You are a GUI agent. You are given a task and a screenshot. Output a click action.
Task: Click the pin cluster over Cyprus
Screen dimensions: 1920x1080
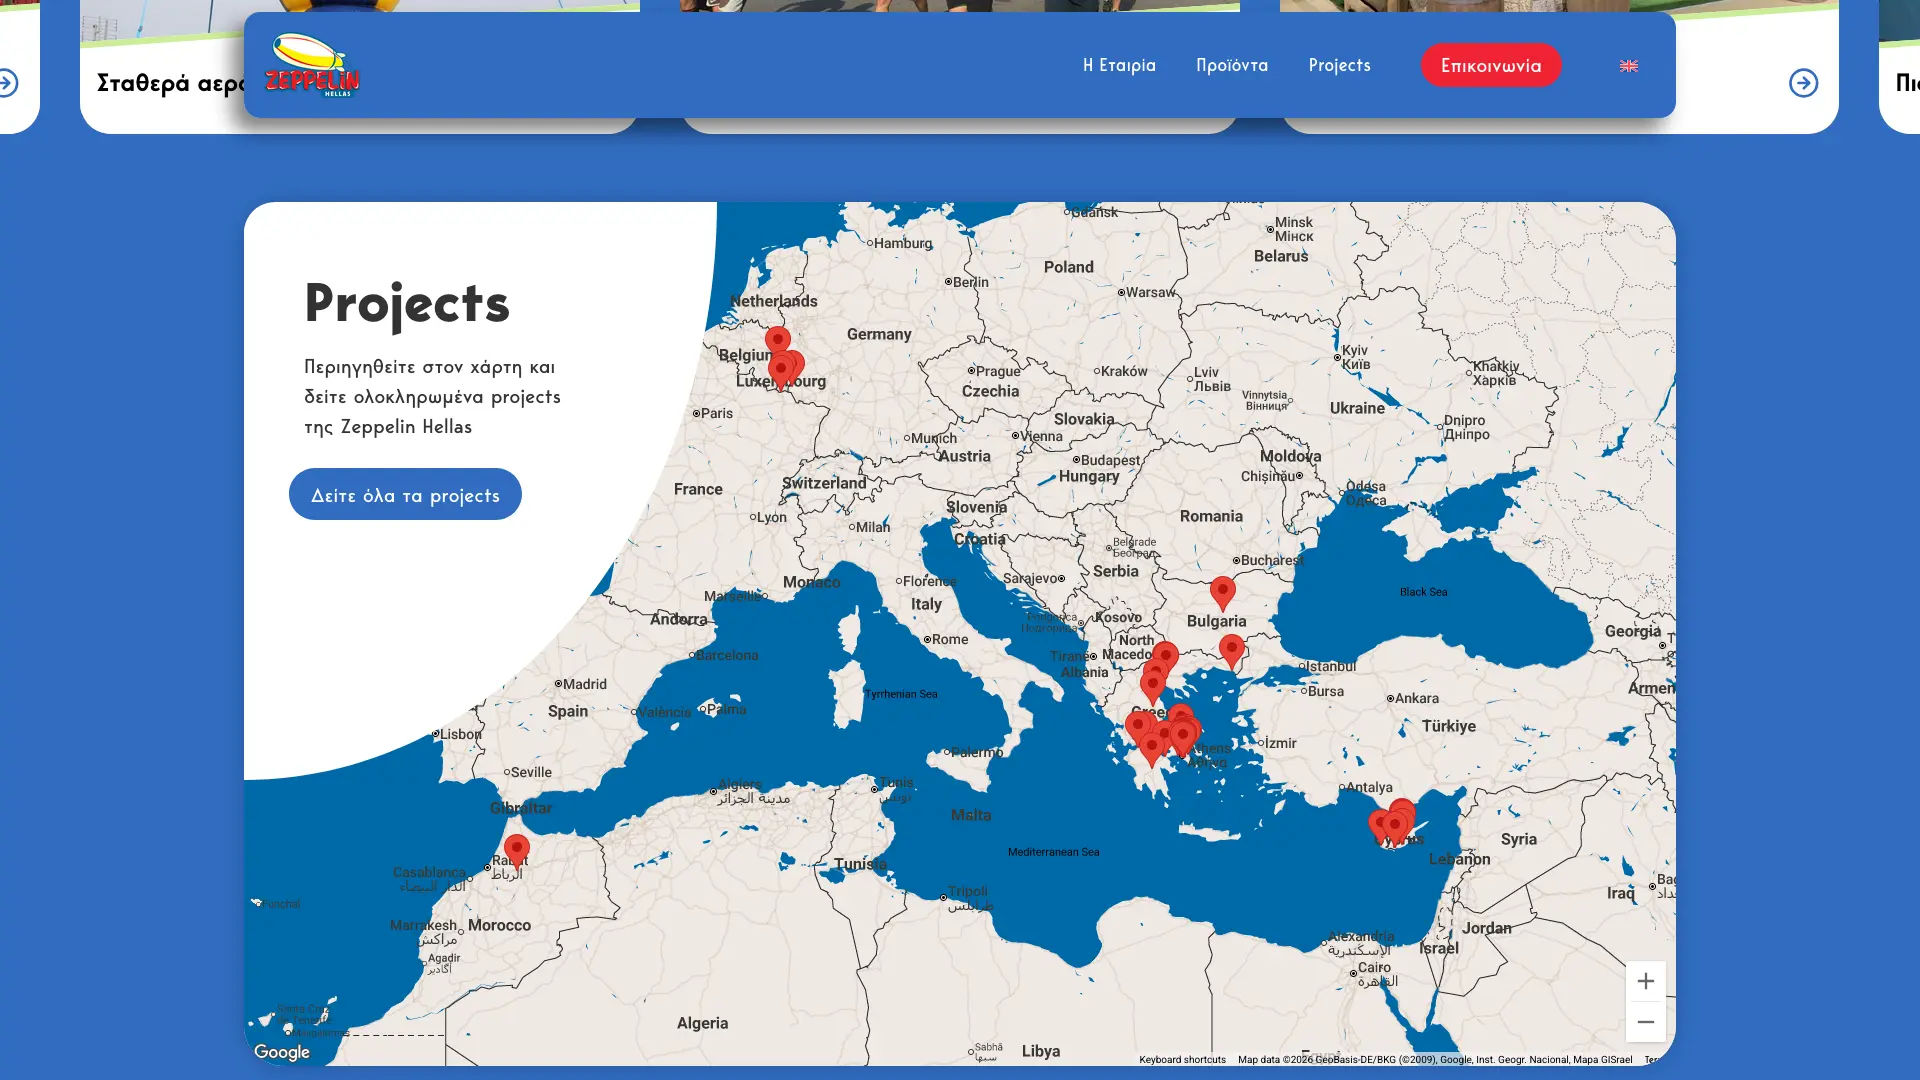[x=1393, y=825]
